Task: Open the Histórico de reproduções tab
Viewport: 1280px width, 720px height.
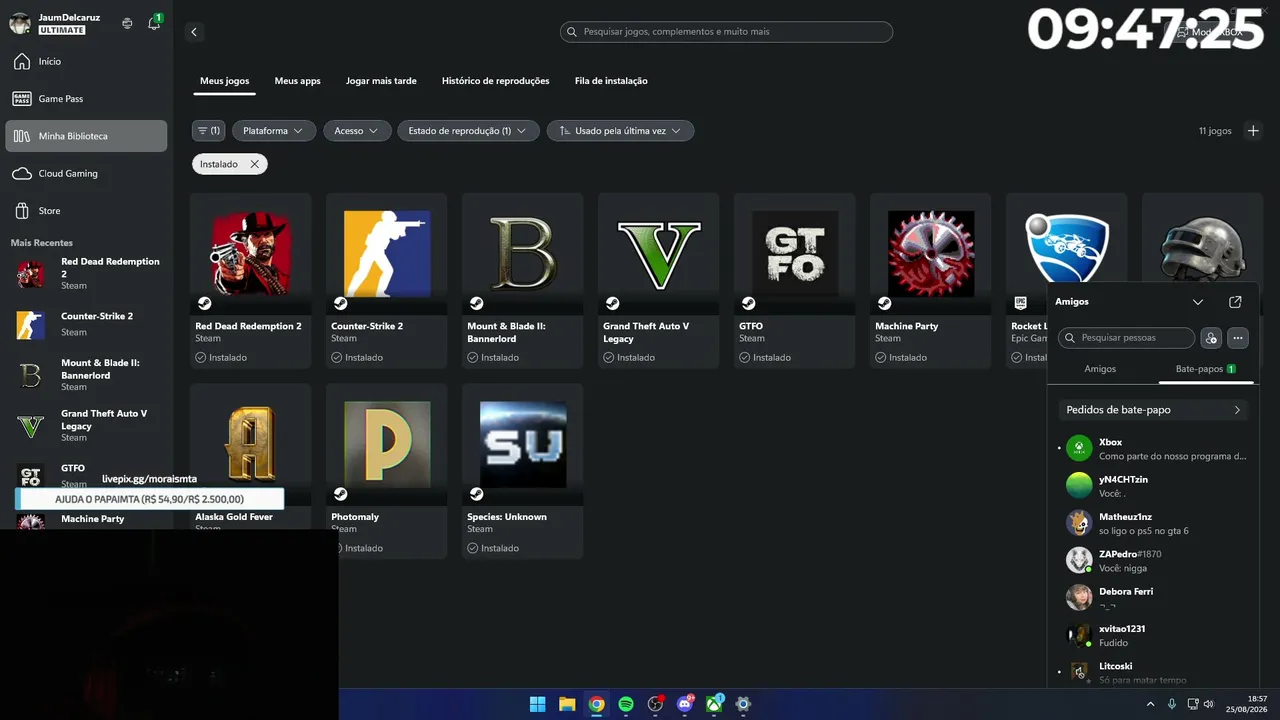Action: pyautogui.click(x=496, y=81)
